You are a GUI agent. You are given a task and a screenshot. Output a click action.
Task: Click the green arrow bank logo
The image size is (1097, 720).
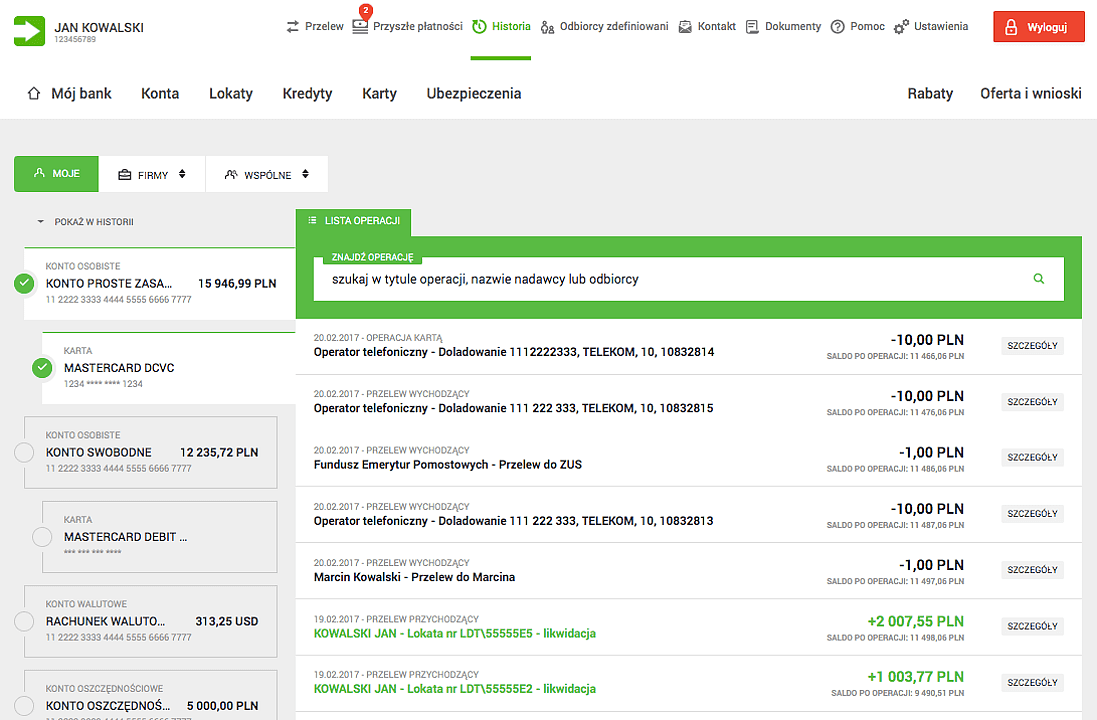coord(29,31)
